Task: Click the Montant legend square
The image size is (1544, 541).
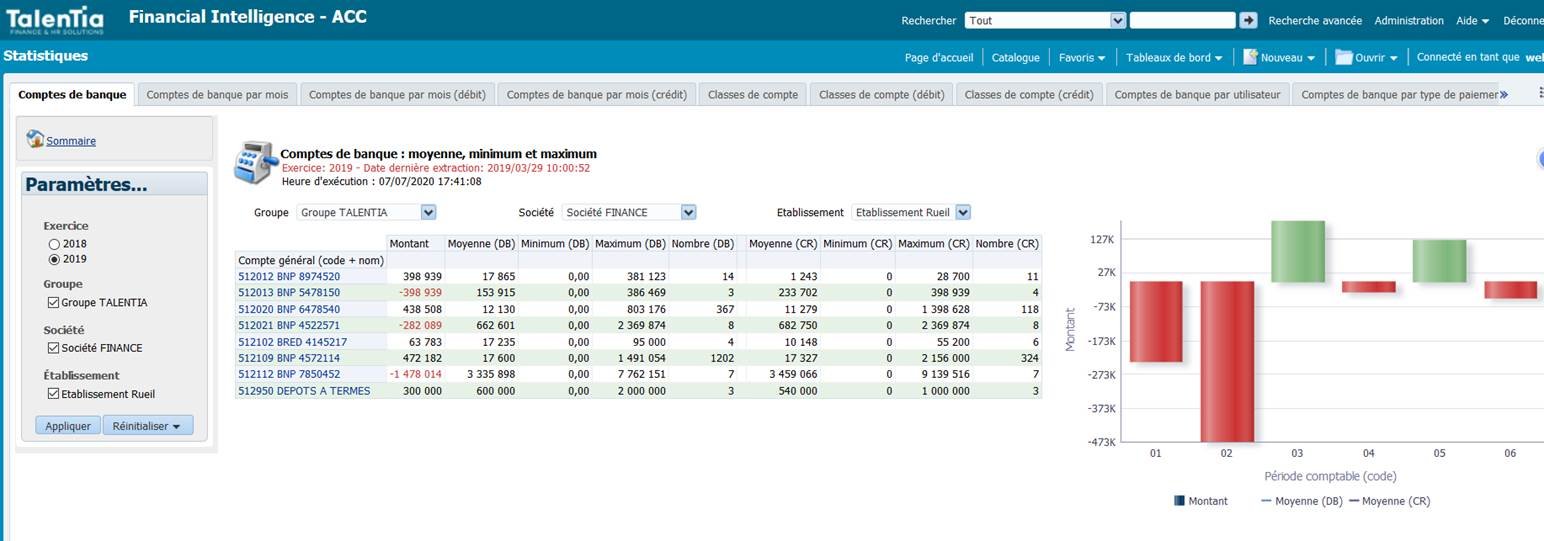Action: tap(1179, 501)
